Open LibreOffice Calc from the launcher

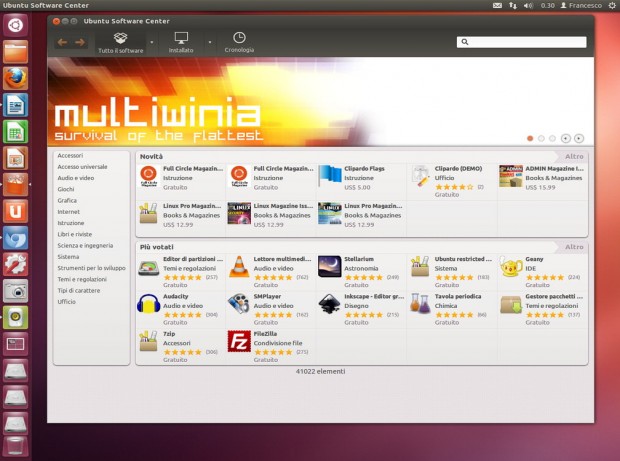pos(15,132)
